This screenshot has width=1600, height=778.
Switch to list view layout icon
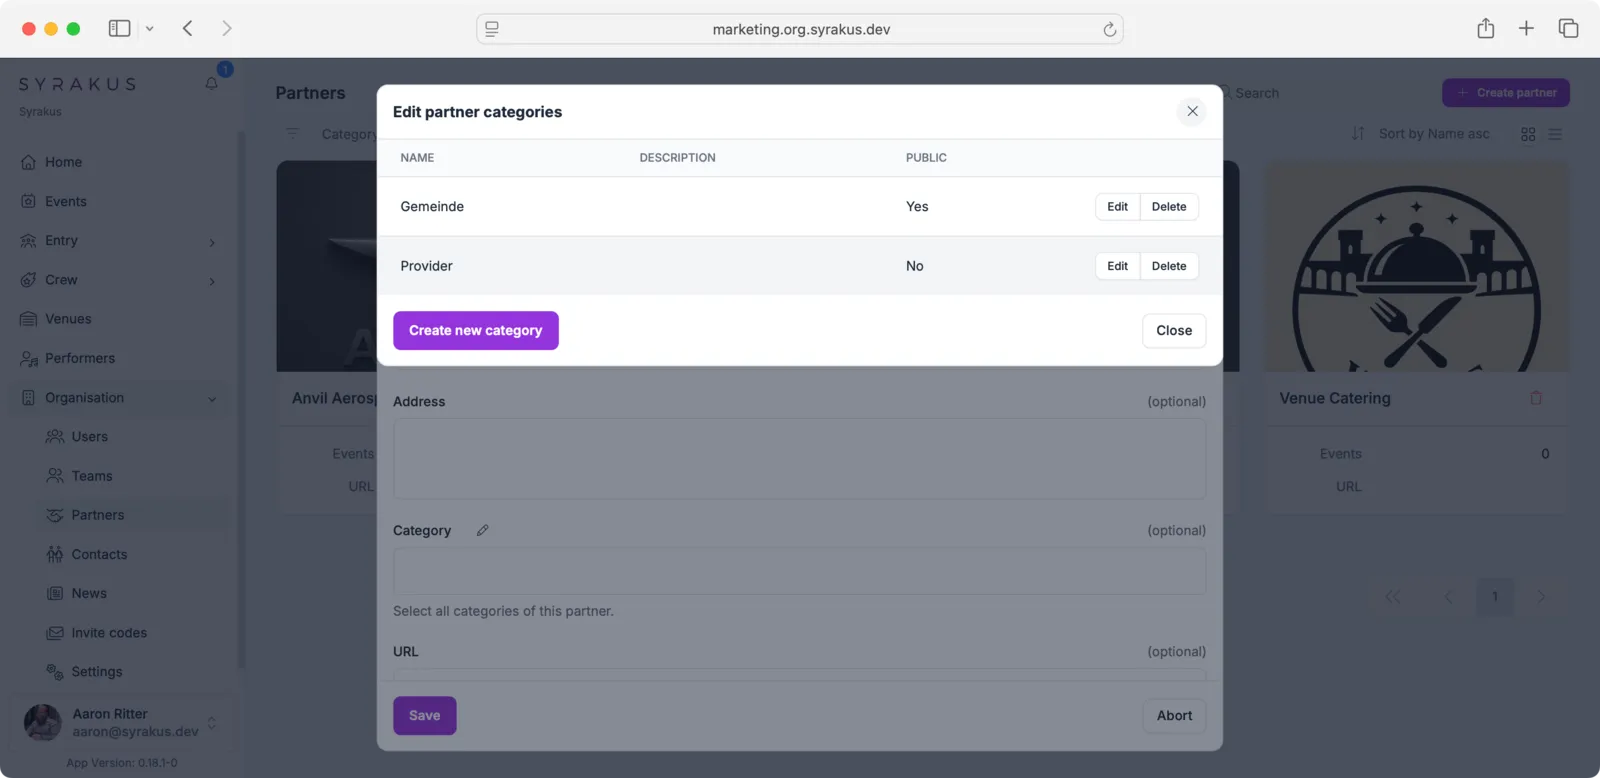click(x=1555, y=134)
